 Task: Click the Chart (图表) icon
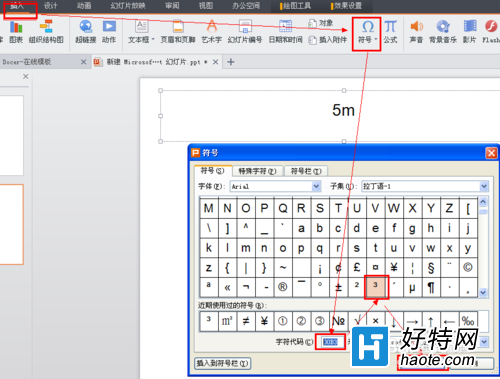point(16,32)
